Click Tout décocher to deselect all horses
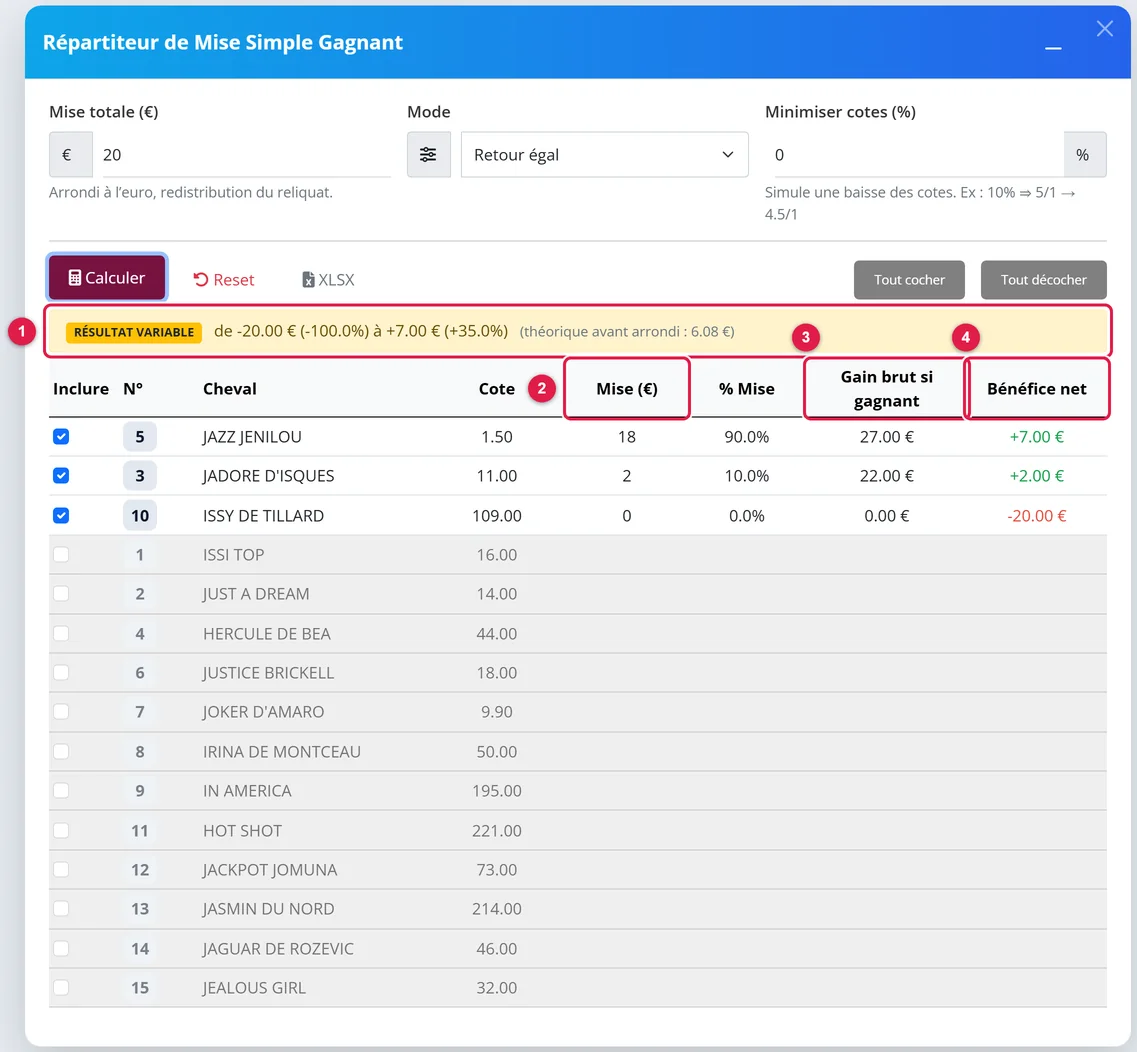The image size is (1137, 1052). click(x=1043, y=280)
